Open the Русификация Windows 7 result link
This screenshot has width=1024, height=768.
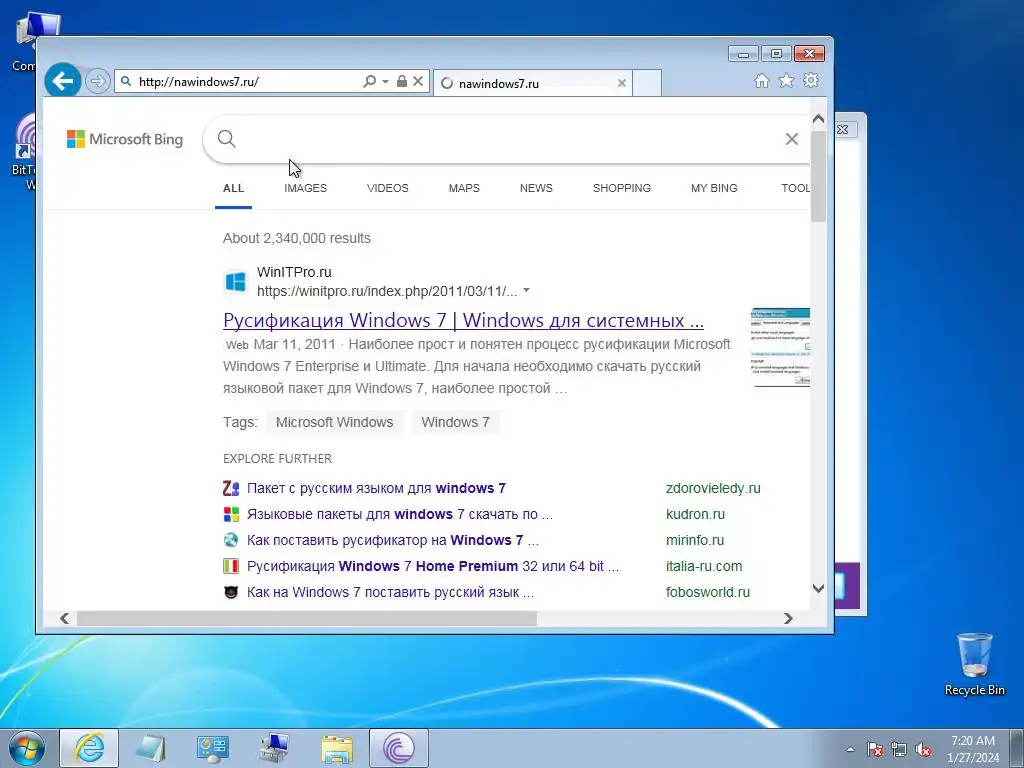(x=463, y=320)
